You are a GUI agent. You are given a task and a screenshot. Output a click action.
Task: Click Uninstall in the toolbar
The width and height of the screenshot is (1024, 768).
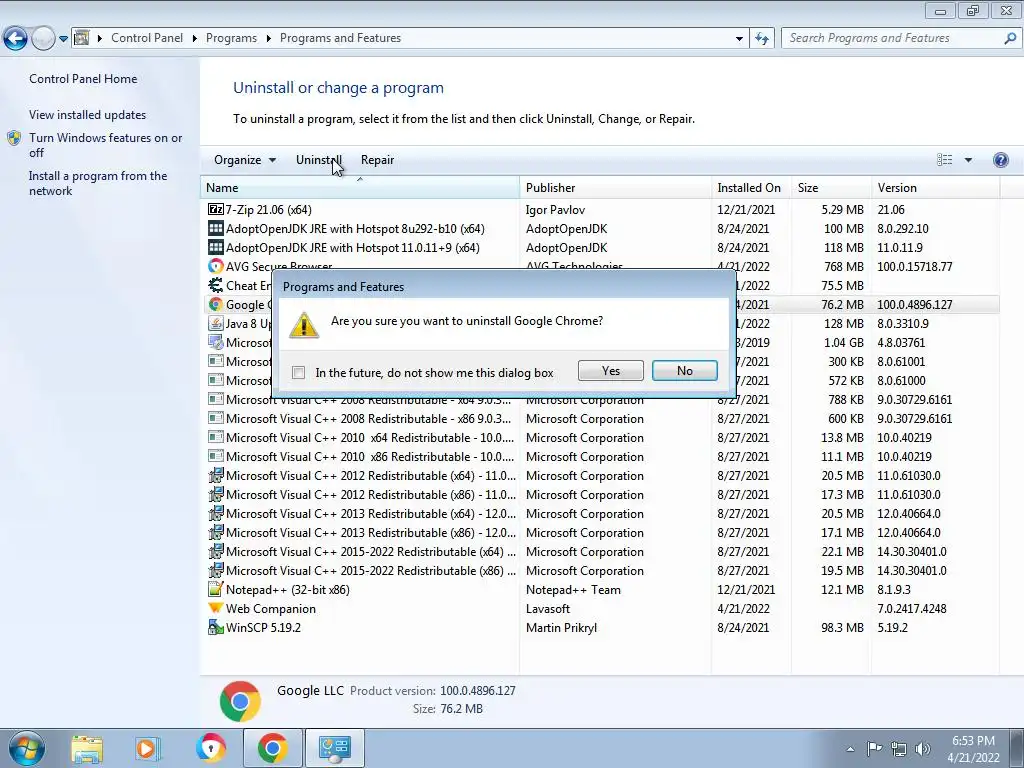318,160
